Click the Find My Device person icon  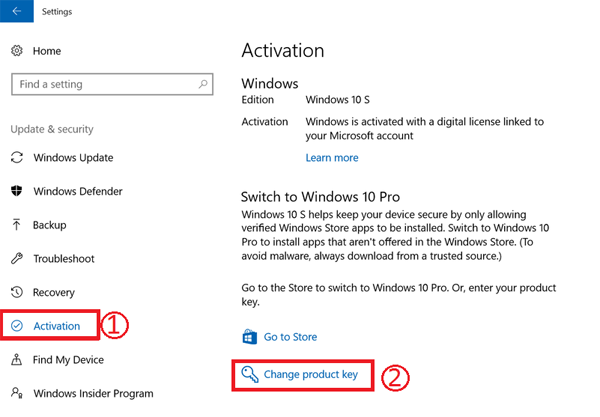(16, 359)
